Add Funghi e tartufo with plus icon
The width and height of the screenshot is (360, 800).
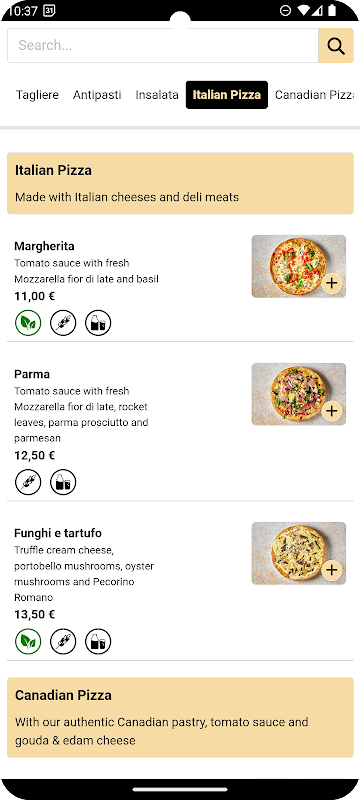coord(332,569)
